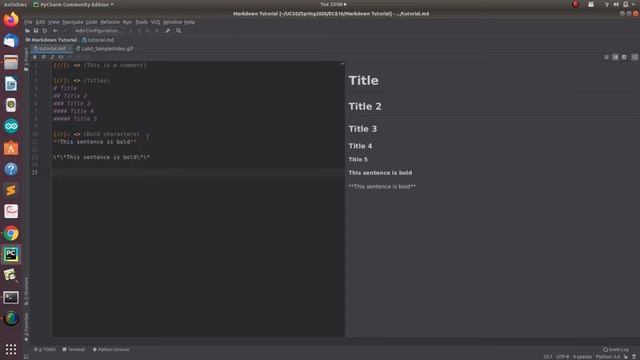Open the Navigate menu
The image size is (640, 360).
coord(73,22)
